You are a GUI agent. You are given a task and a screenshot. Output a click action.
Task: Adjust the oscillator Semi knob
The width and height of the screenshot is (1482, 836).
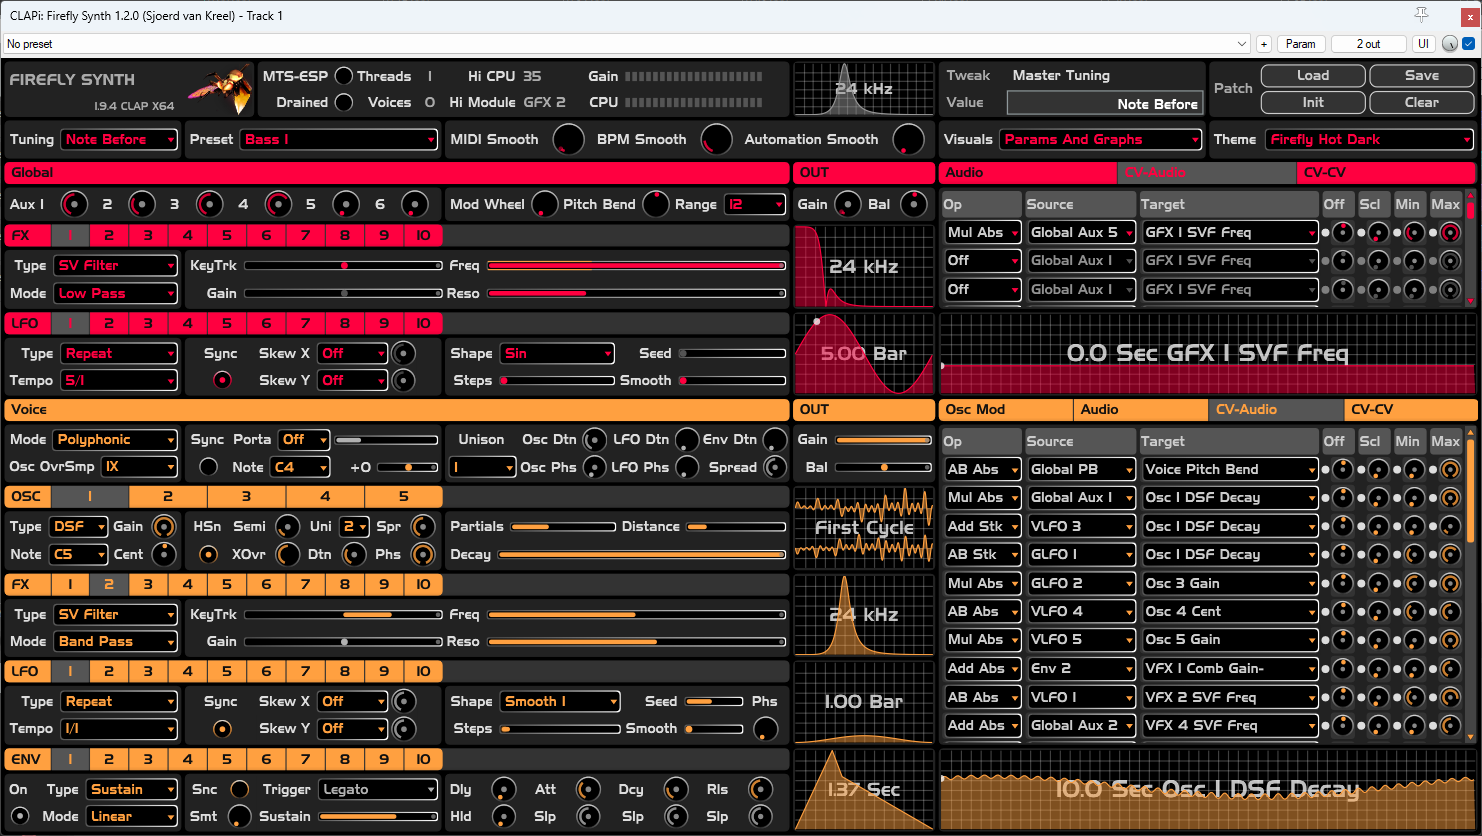click(x=287, y=527)
